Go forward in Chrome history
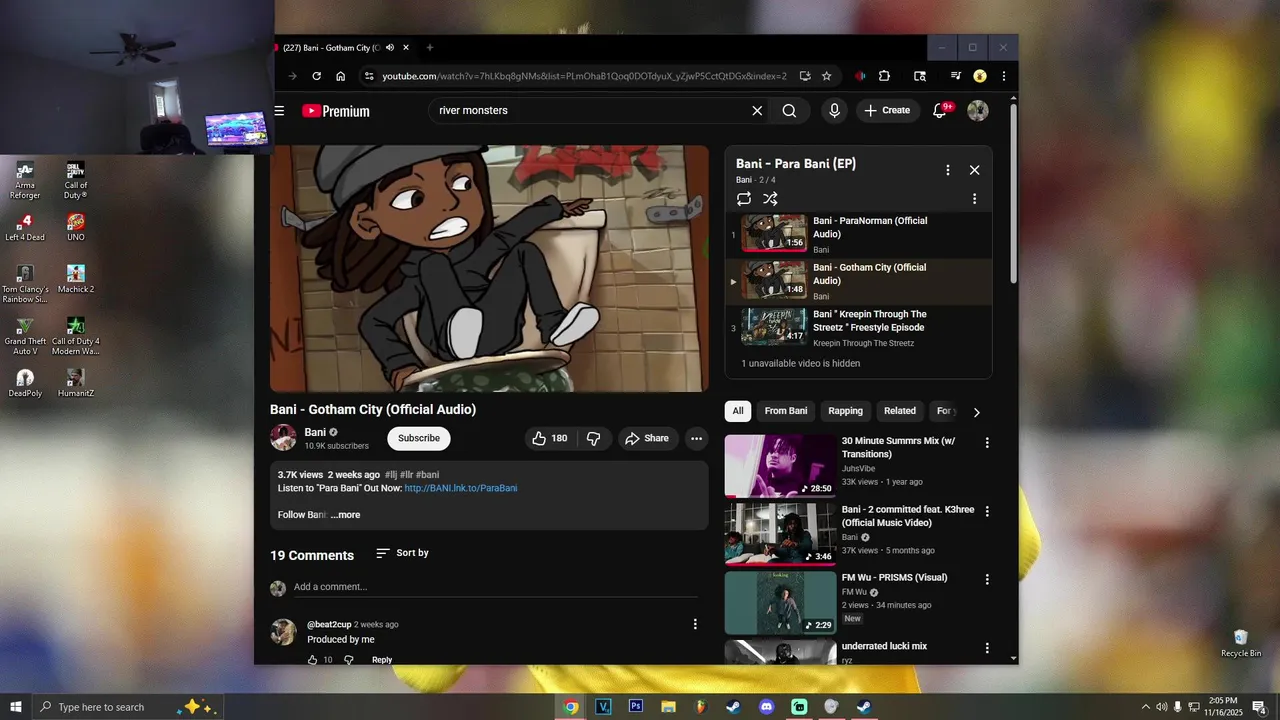1280x720 pixels. click(x=292, y=76)
